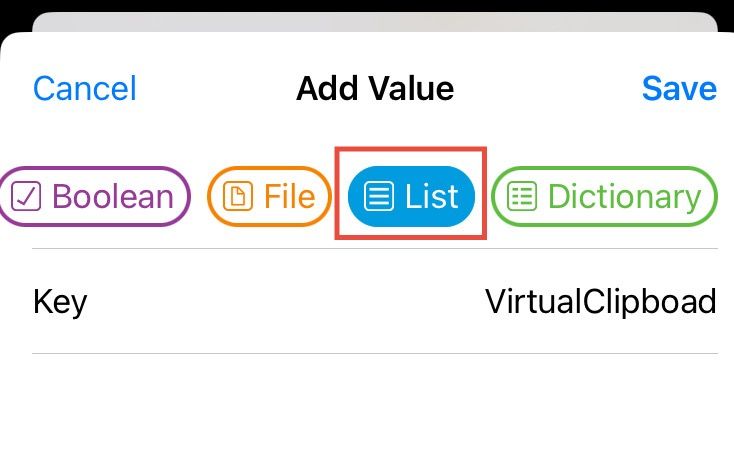Choose the File value type label
The image size is (734, 451).
click(x=289, y=196)
